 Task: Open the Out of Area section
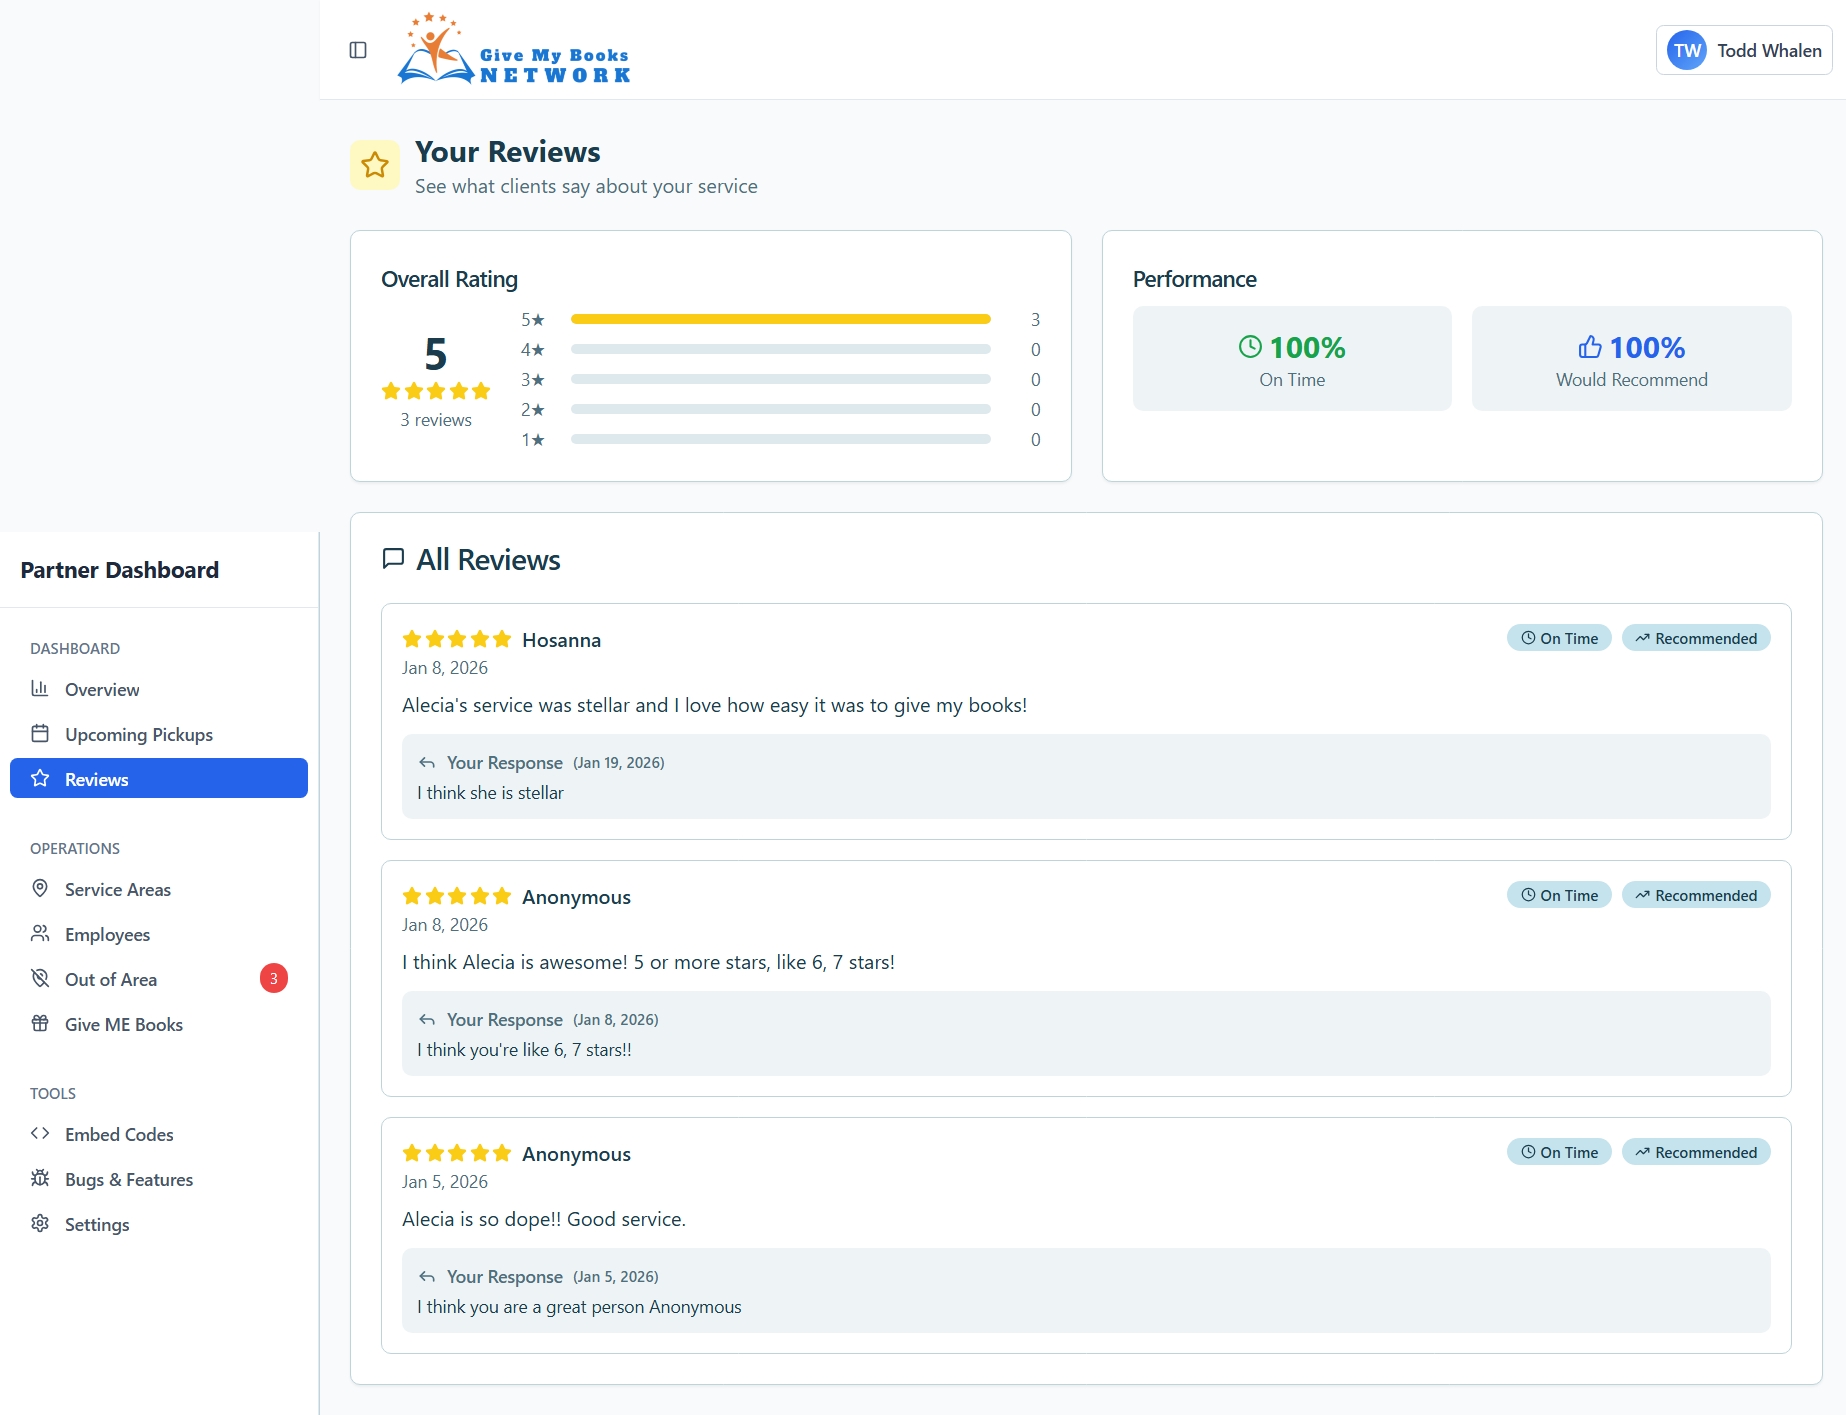tap(110, 979)
